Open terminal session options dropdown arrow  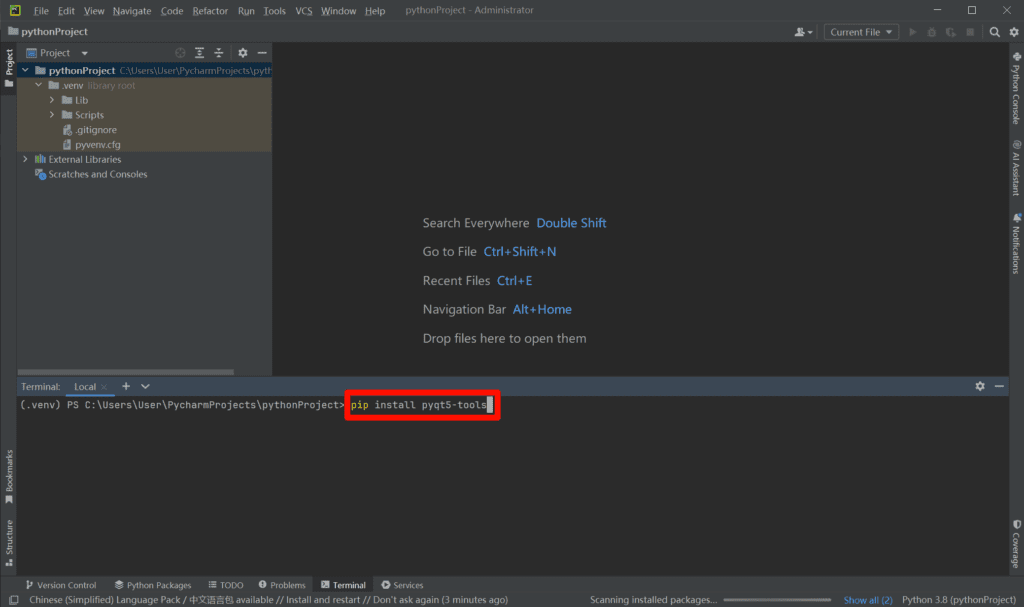pos(145,386)
